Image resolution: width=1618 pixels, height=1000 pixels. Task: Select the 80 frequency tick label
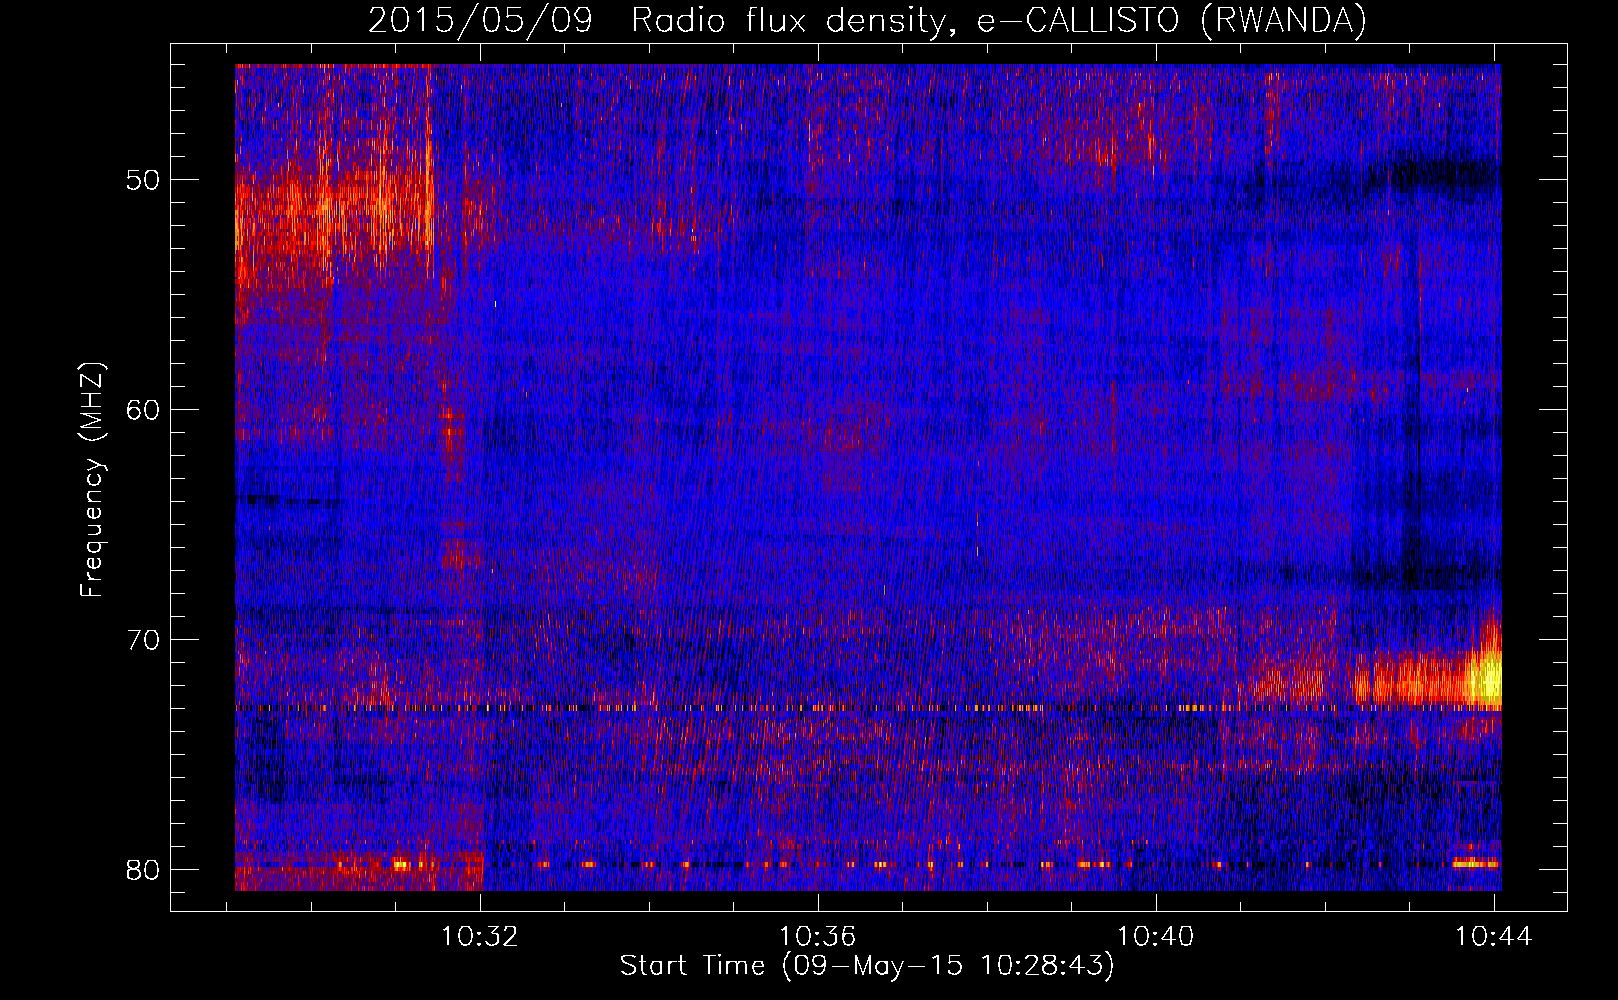point(143,869)
